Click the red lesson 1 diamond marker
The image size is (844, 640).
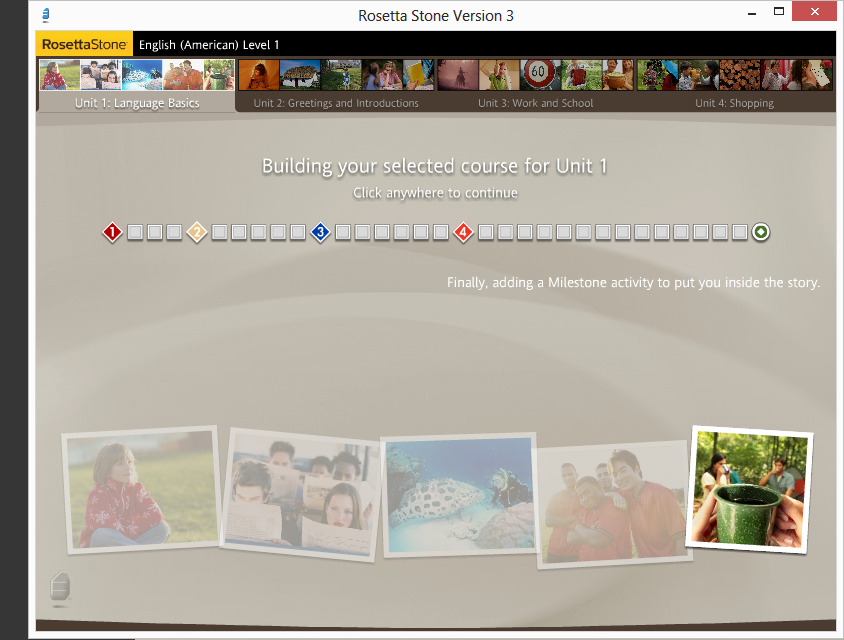112,232
